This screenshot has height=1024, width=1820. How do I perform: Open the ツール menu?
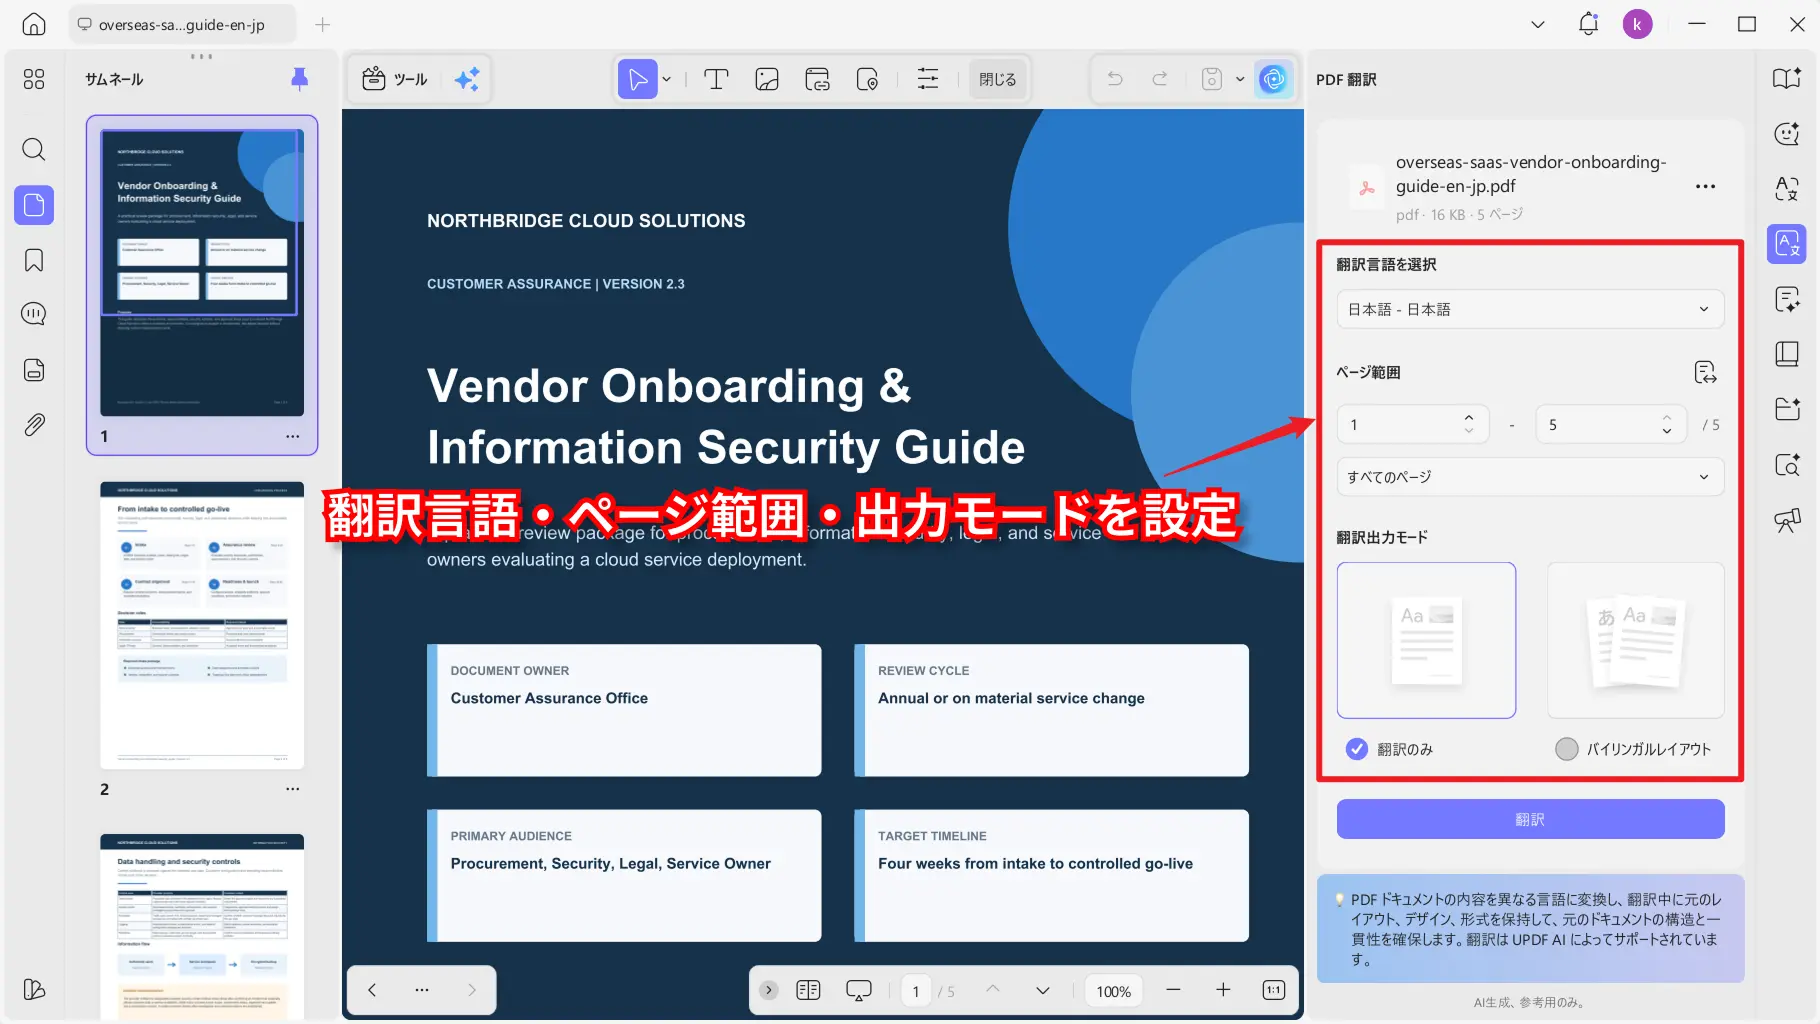(395, 79)
